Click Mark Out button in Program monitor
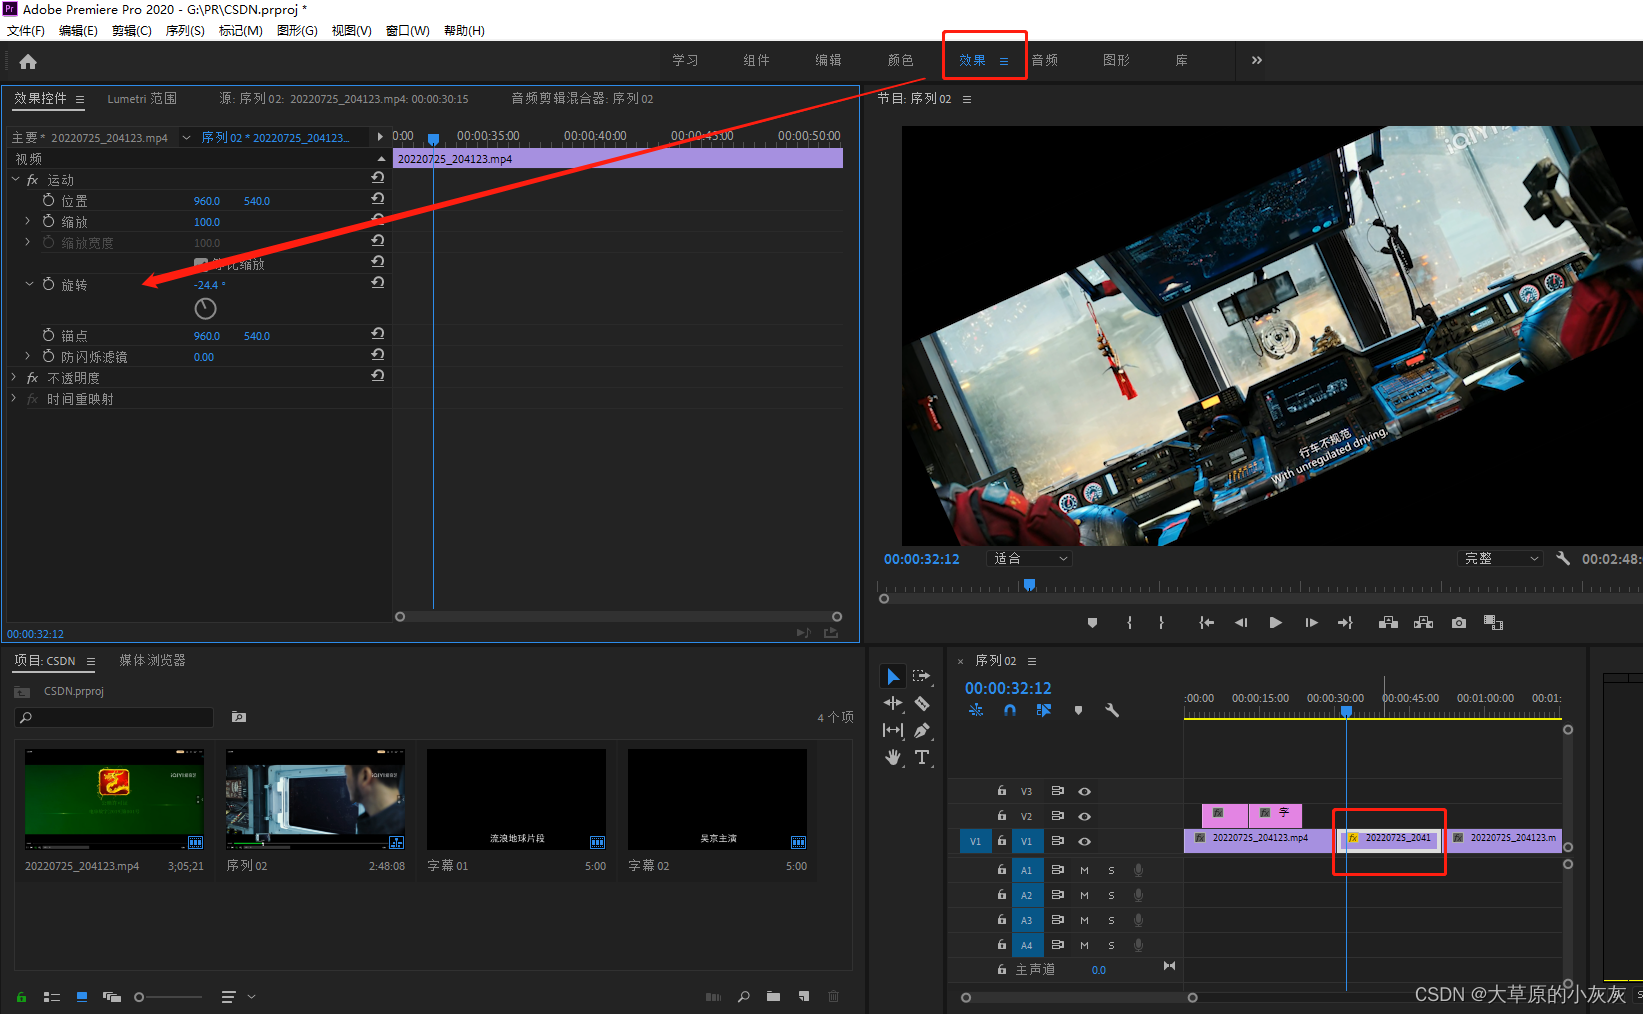This screenshot has height=1014, width=1643. point(1161,623)
